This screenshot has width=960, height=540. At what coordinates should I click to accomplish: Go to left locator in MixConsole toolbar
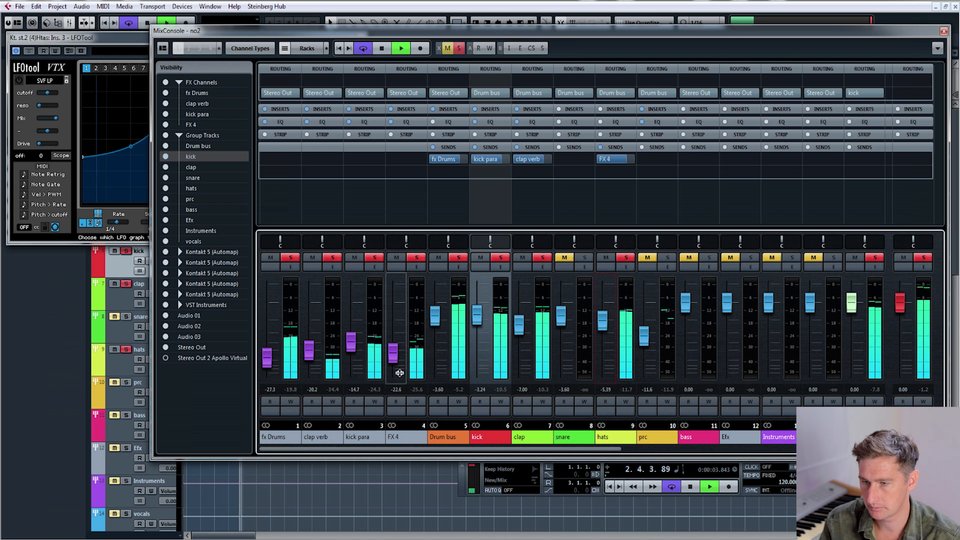(340, 48)
